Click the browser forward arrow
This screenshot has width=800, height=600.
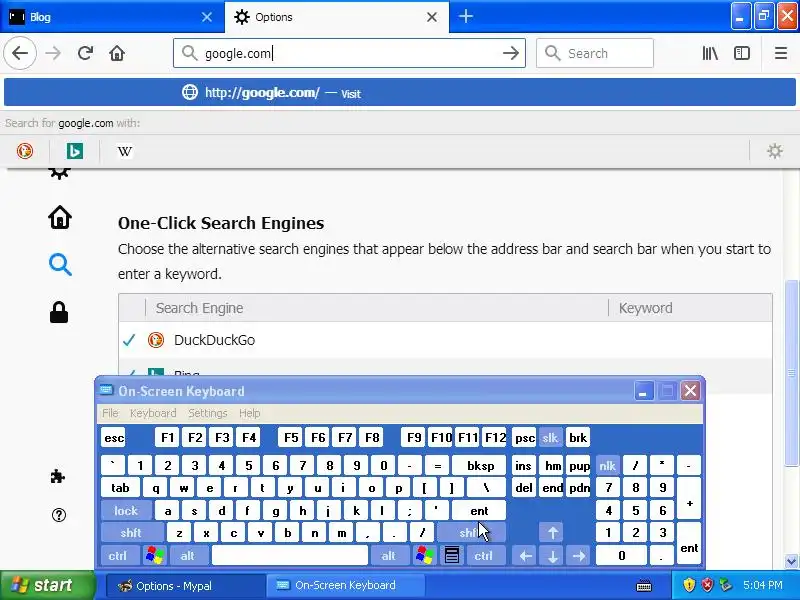pyautogui.click(x=53, y=53)
